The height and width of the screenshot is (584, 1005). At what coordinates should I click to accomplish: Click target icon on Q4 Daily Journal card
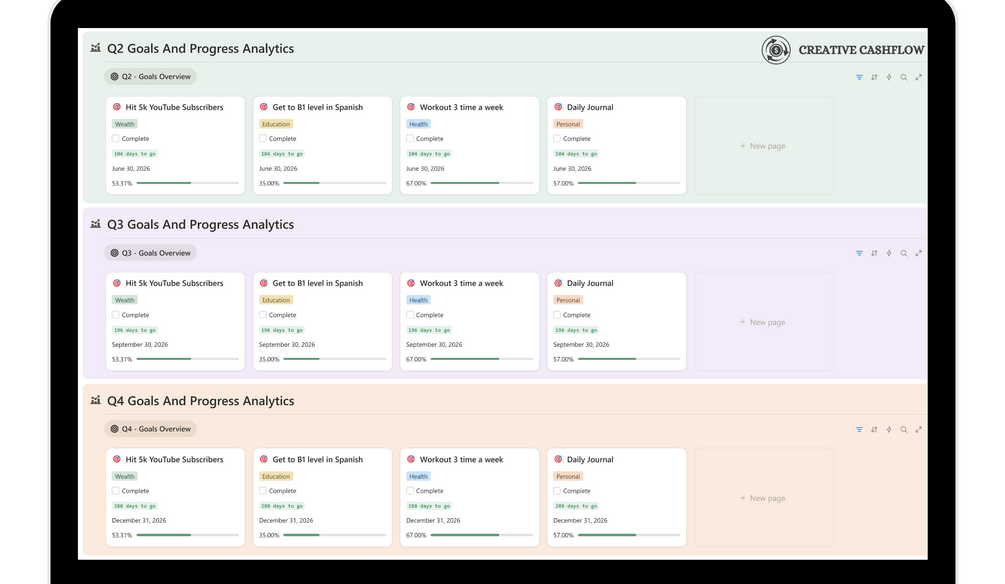[x=558, y=459]
